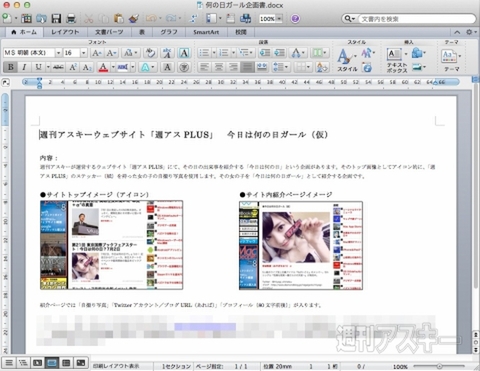The image size is (480, 371).
Task: Align paragraph text right
Action: pyautogui.click(x=233, y=67)
